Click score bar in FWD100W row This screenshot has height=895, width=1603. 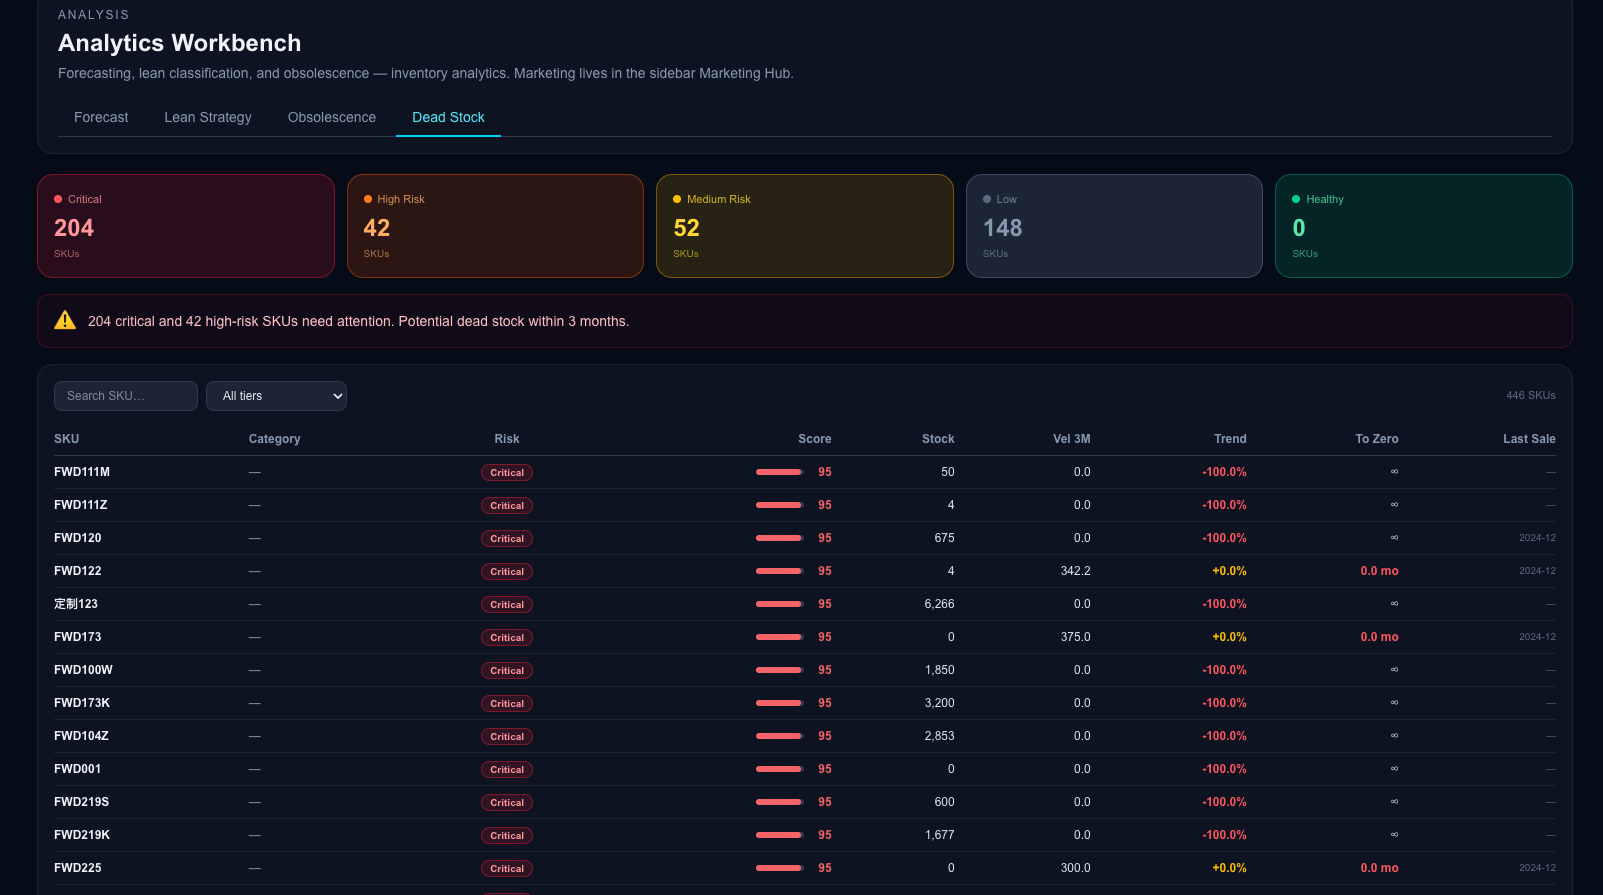(x=780, y=670)
